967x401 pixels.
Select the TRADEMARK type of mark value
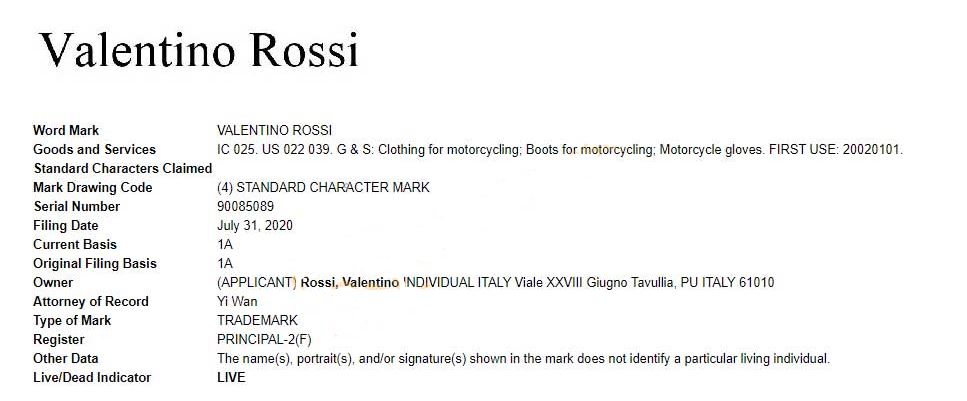pos(257,320)
